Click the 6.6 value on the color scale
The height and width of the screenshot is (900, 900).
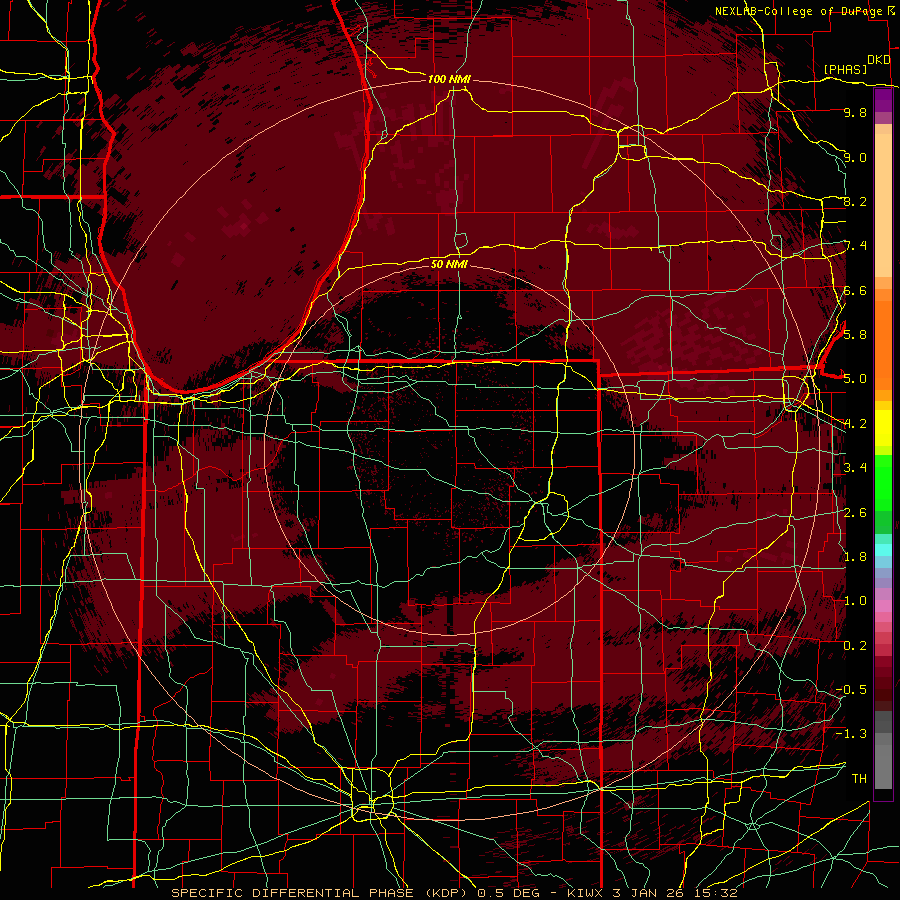[x=855, y=291]
